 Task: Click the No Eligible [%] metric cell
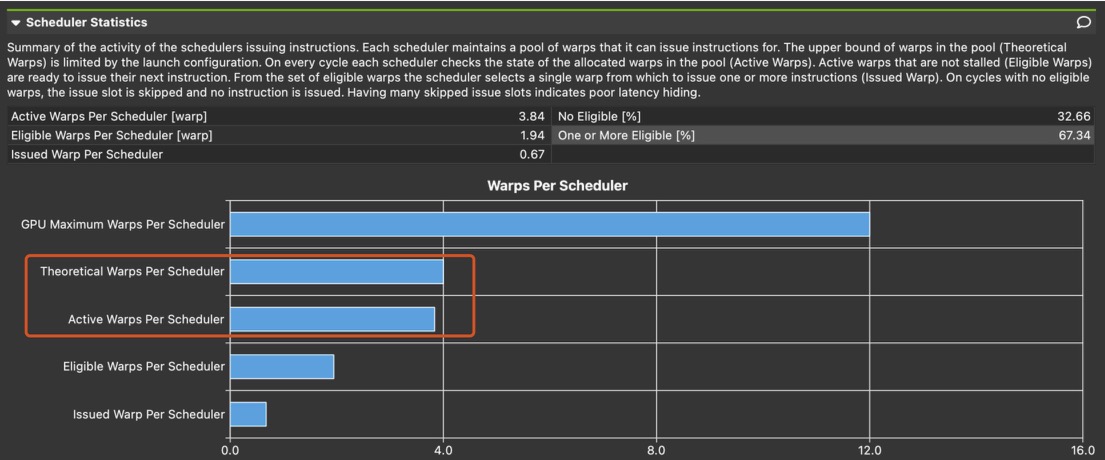(x=598, y=117)
